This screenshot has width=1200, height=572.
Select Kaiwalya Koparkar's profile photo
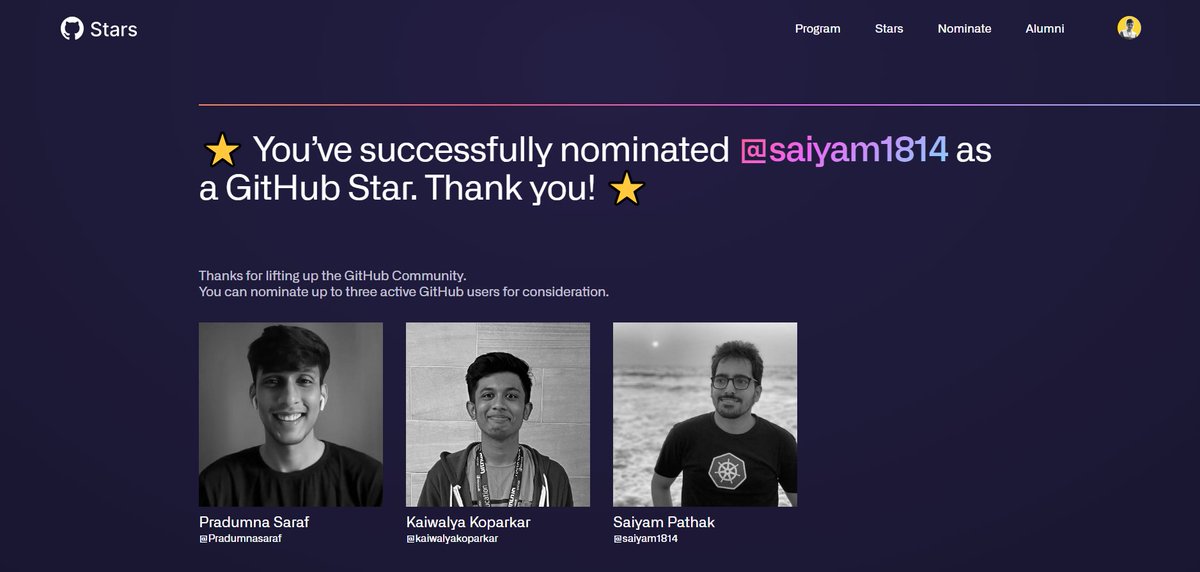click(498, 414)
